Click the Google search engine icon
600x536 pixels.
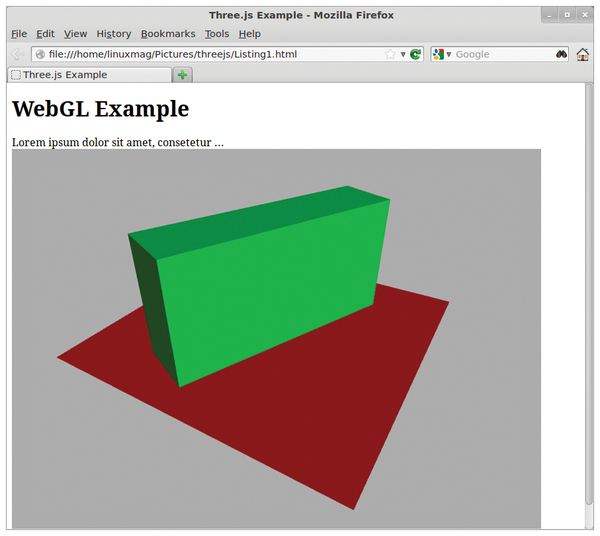[x=438, y=54]
